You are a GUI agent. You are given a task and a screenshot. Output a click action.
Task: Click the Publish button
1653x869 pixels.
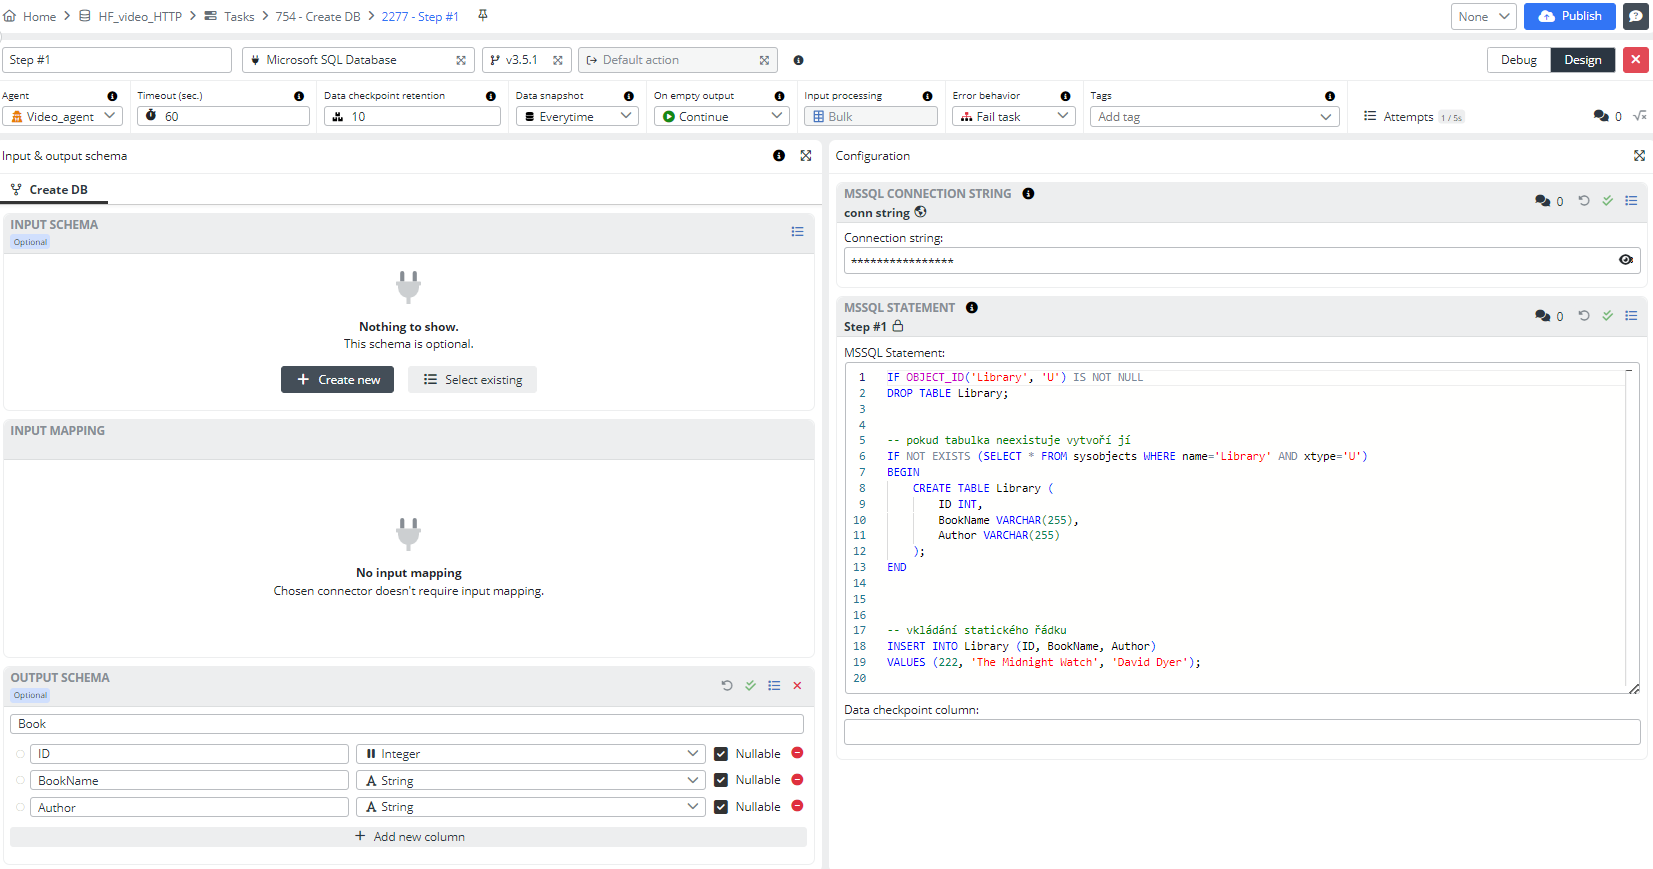coord(1568,16)
